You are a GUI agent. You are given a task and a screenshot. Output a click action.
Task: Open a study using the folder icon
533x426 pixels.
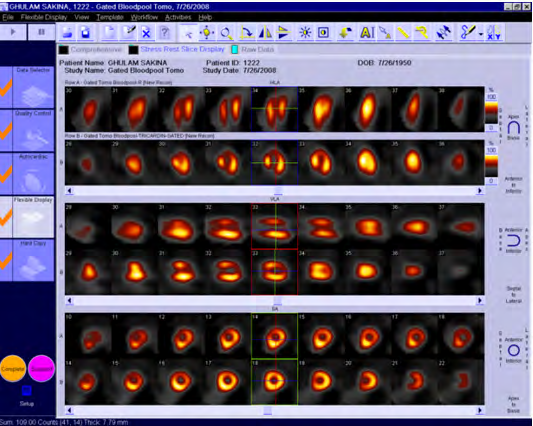pos(67,33)
